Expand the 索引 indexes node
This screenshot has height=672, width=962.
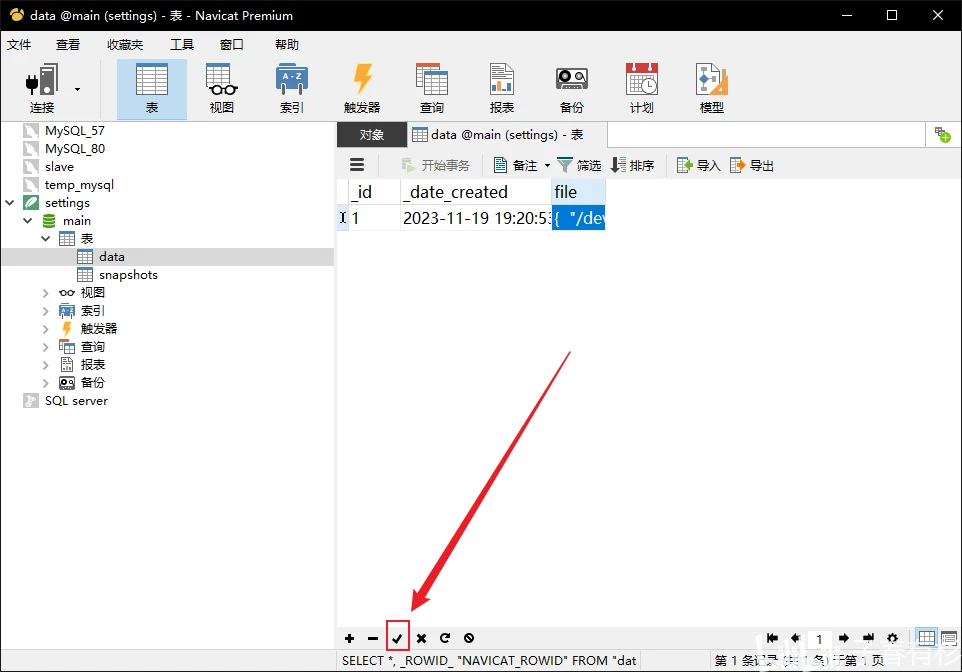45,311
